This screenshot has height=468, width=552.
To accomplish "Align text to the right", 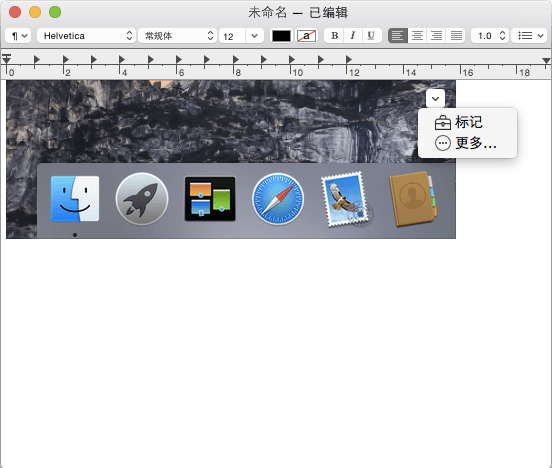I will pos(437,36).
